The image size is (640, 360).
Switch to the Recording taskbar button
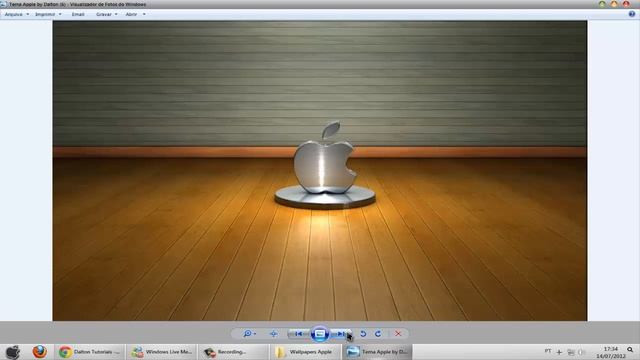pyautogui.click(x=233, y=352)
